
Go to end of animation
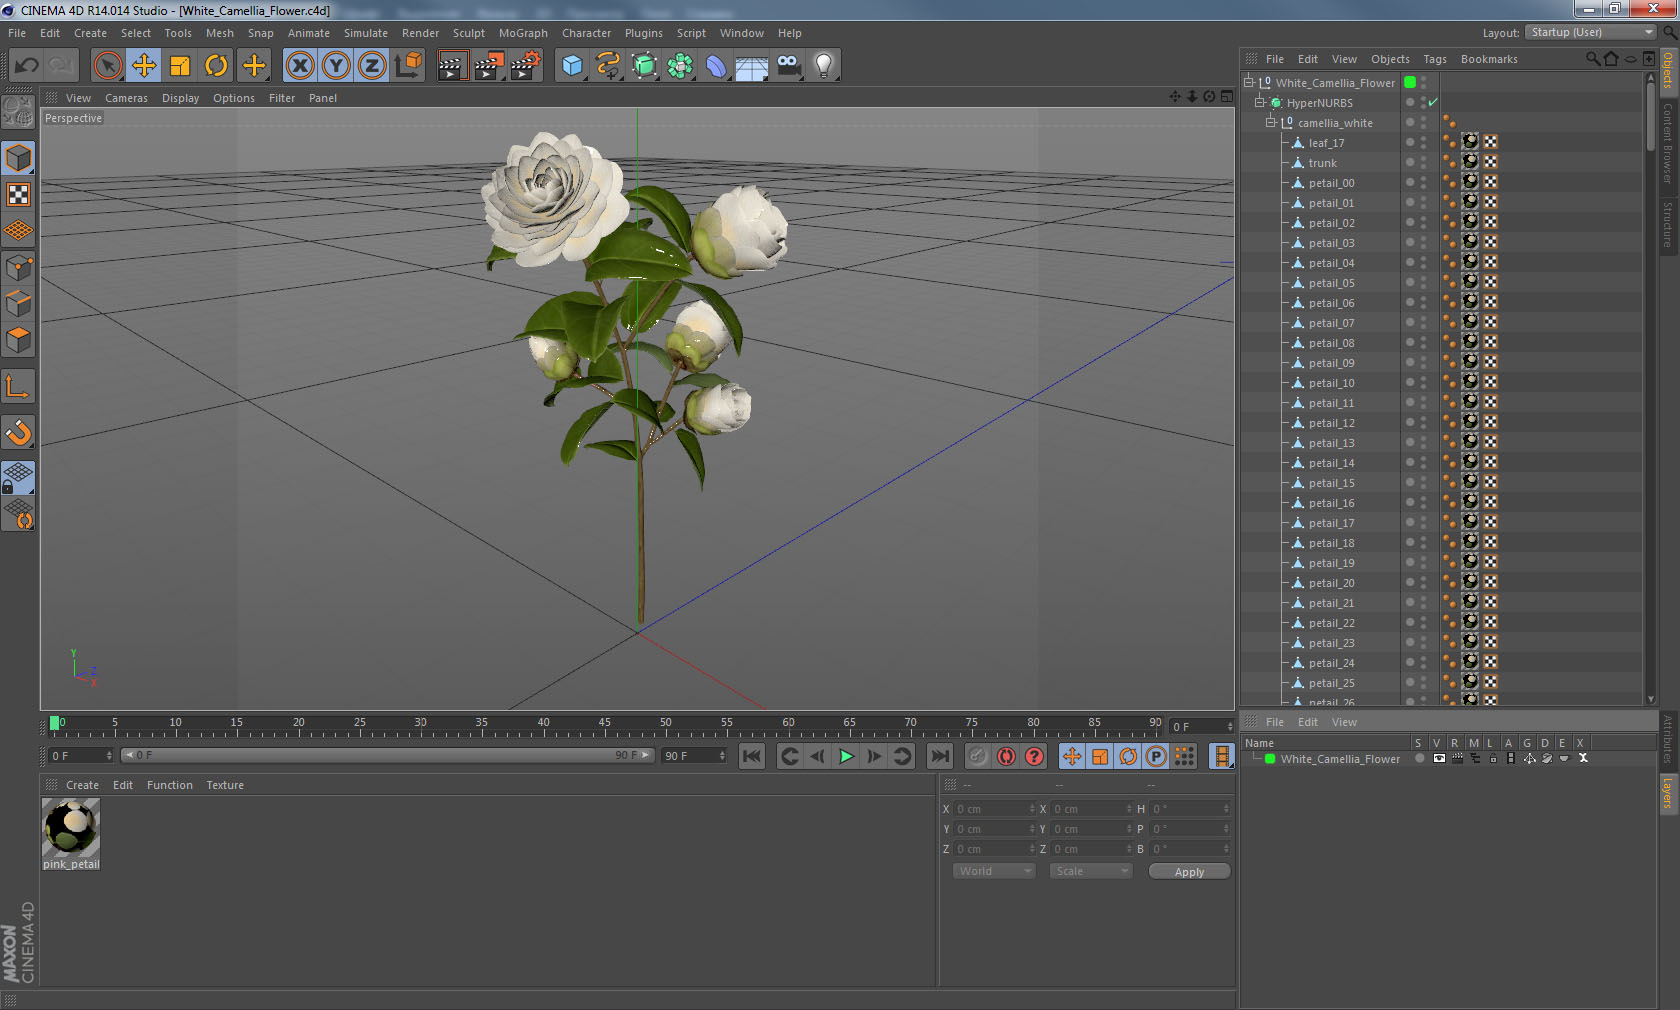click(x=940, y=756)
